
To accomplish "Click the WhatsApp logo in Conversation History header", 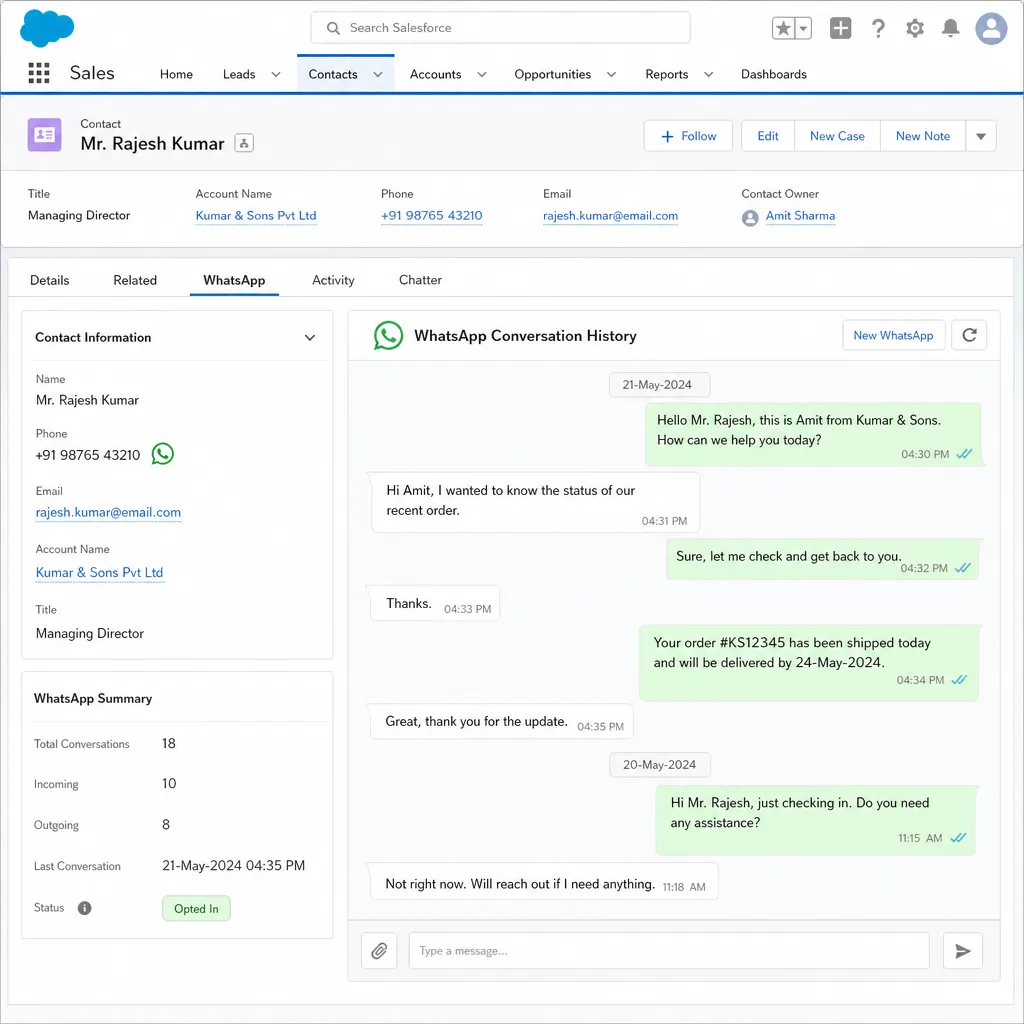I will pos(388,336).
